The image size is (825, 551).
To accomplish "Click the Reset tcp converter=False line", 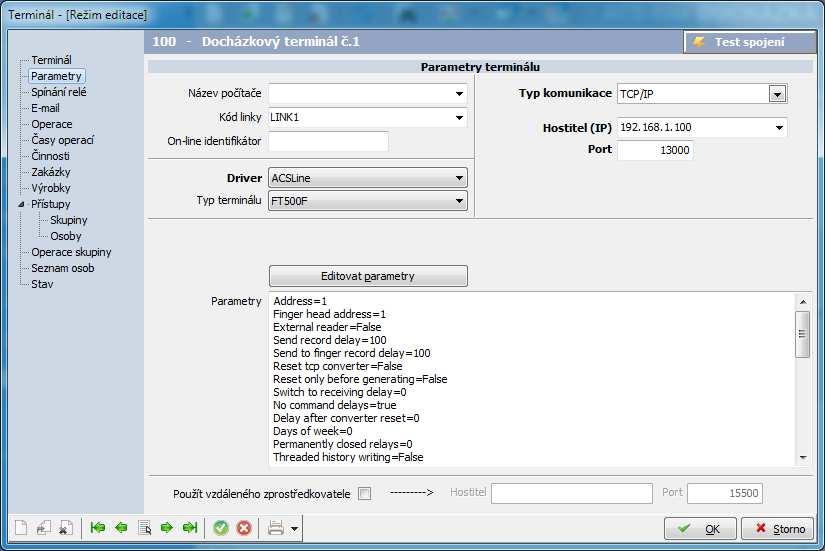I will [337, 366].
